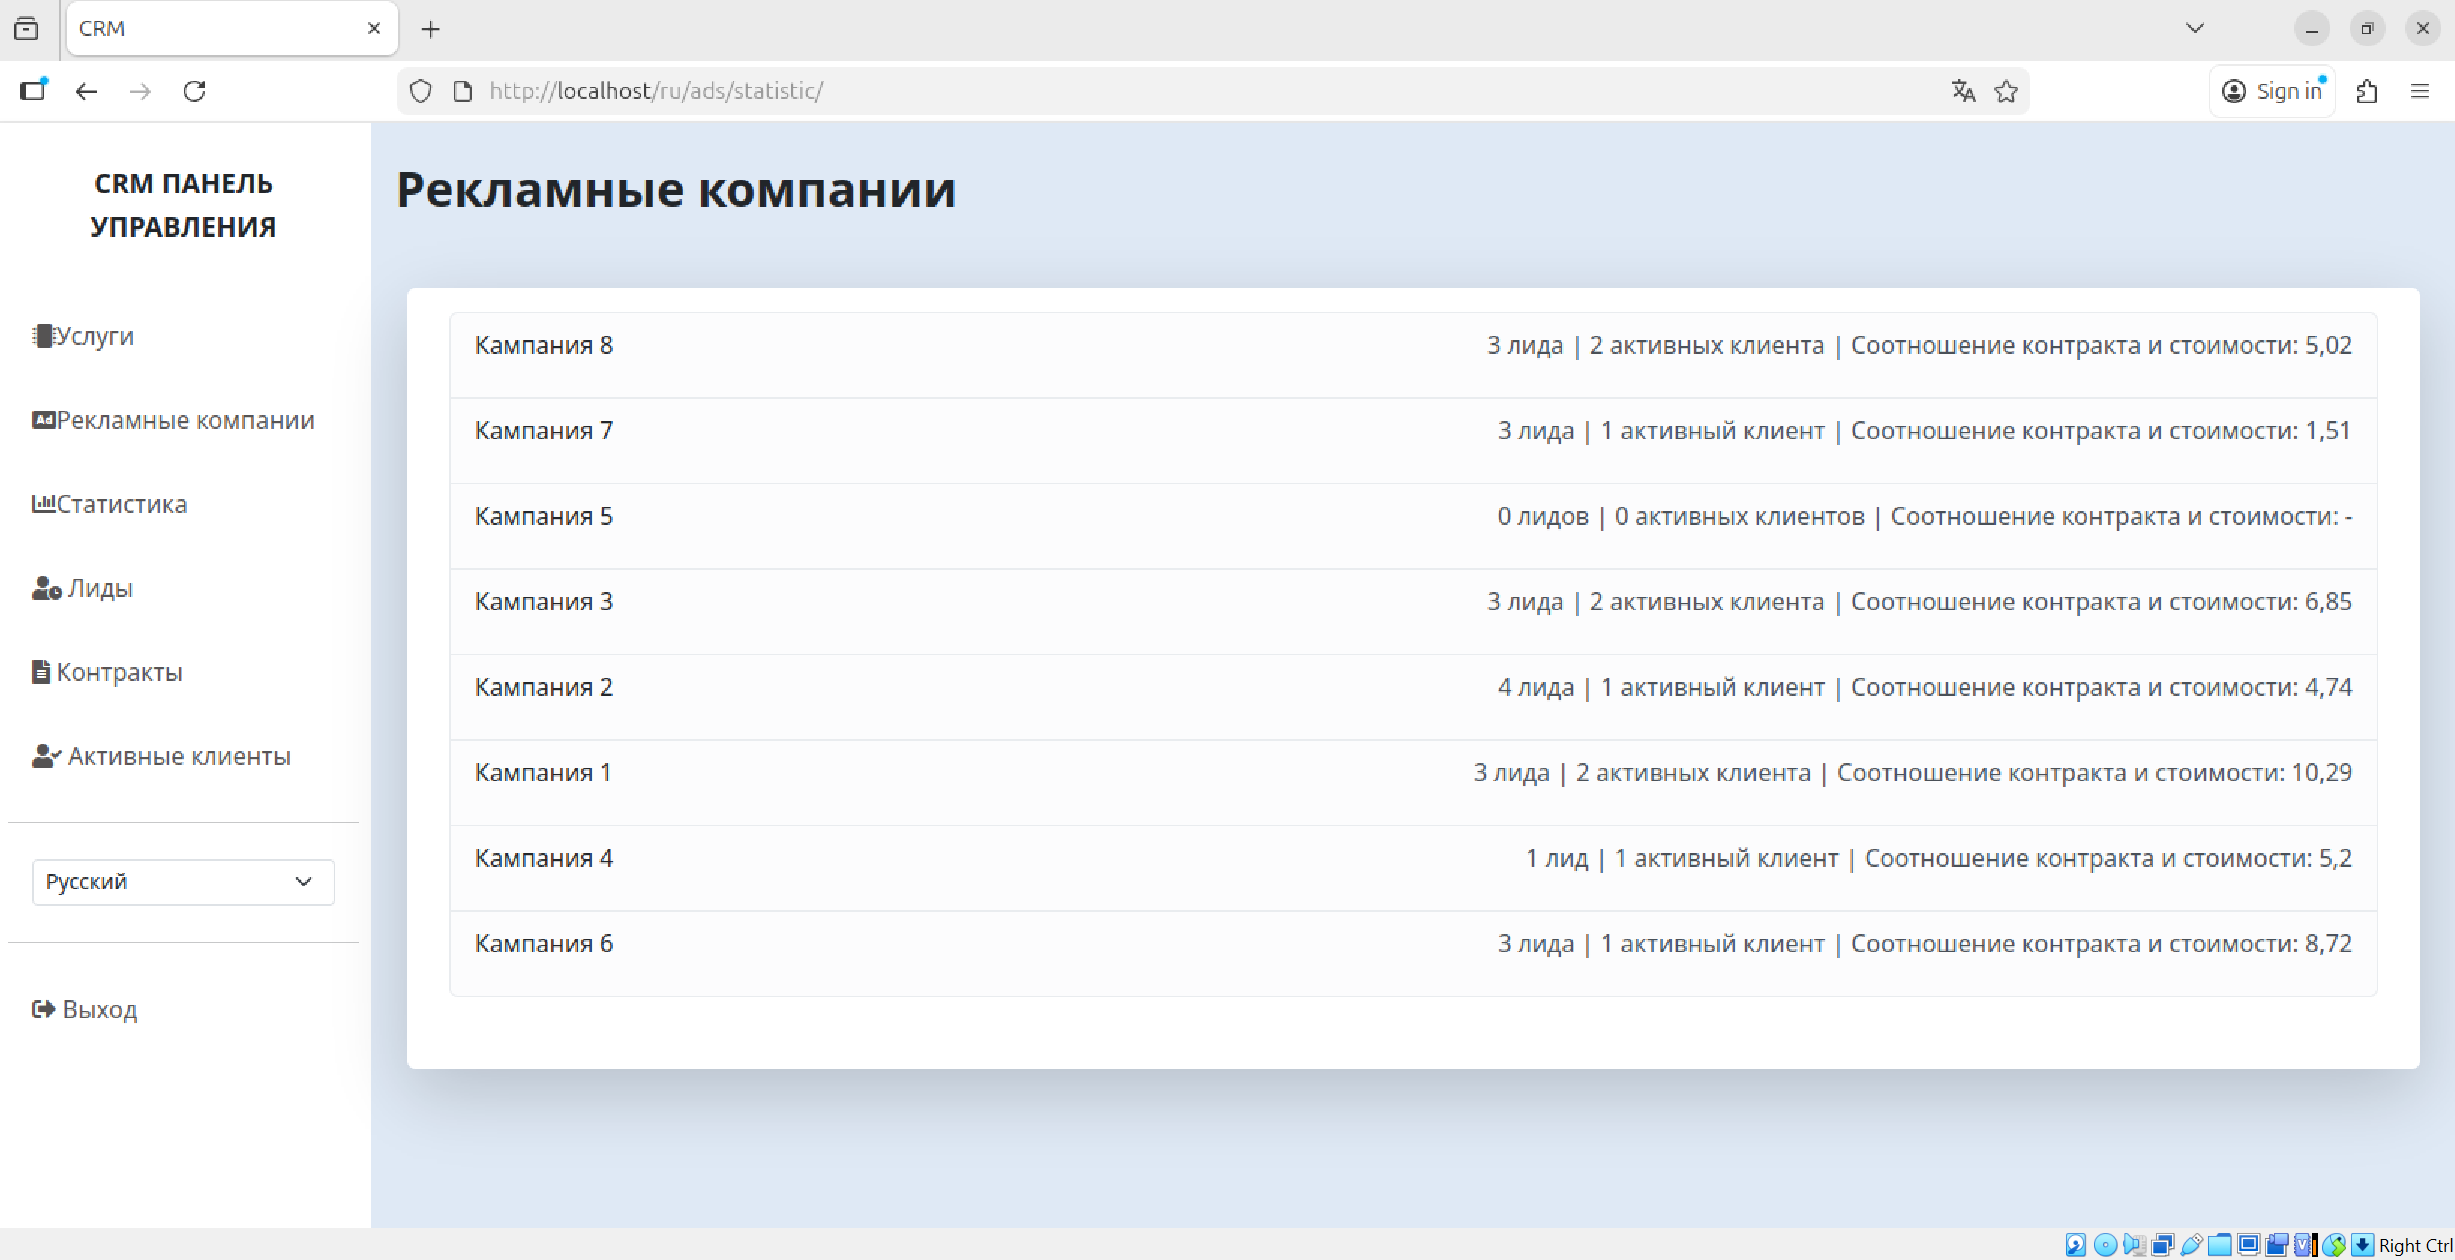This screenshot has height=1260, width=2455.
Task: Click the bar chart icon beside Статистика
Action: tap(43, 503)
